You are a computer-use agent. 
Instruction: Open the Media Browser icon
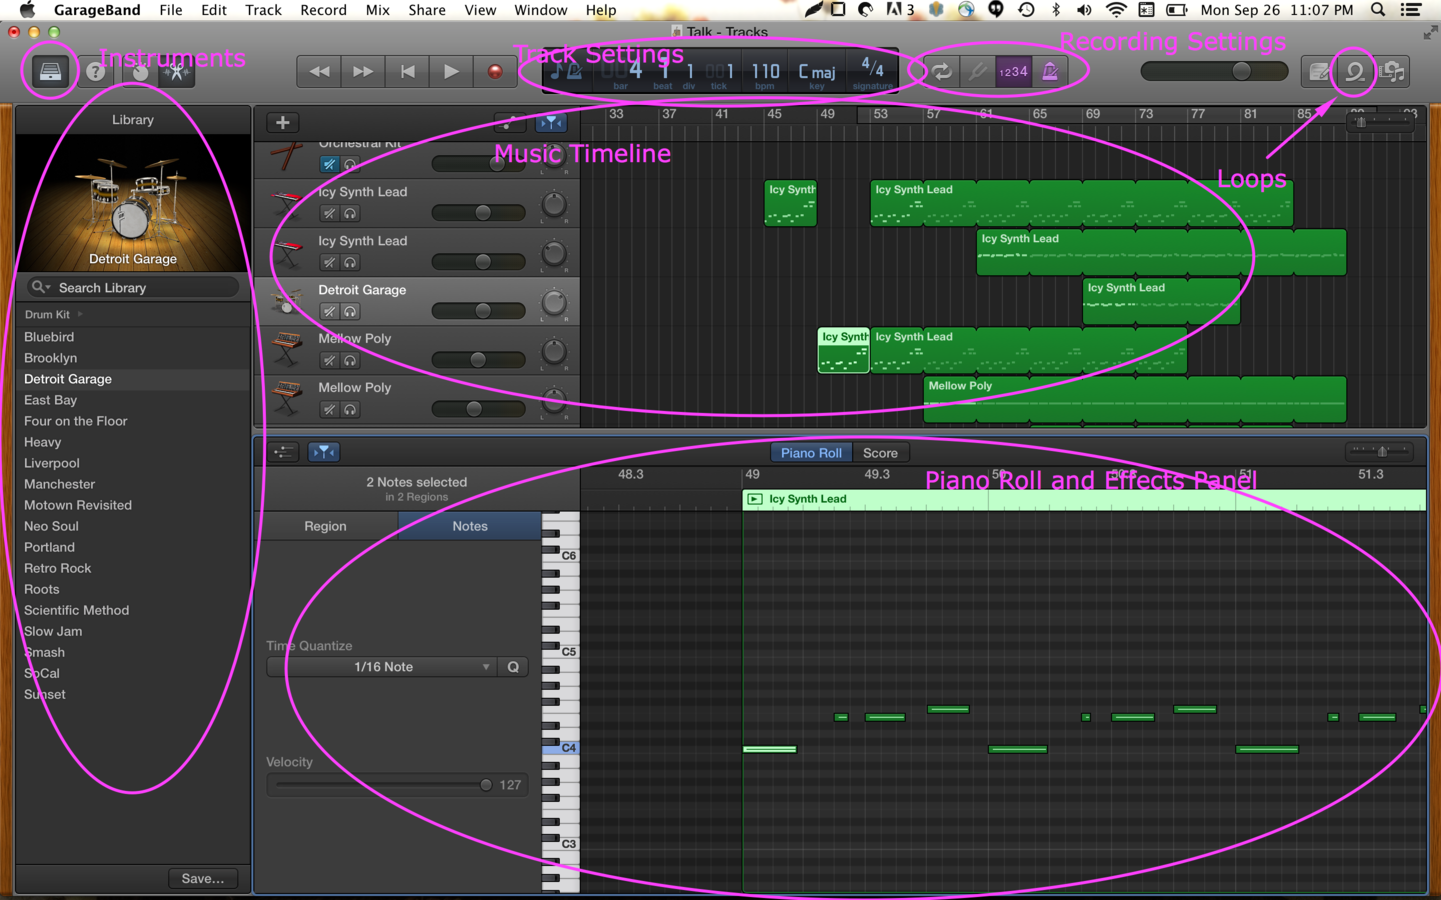1392,72
